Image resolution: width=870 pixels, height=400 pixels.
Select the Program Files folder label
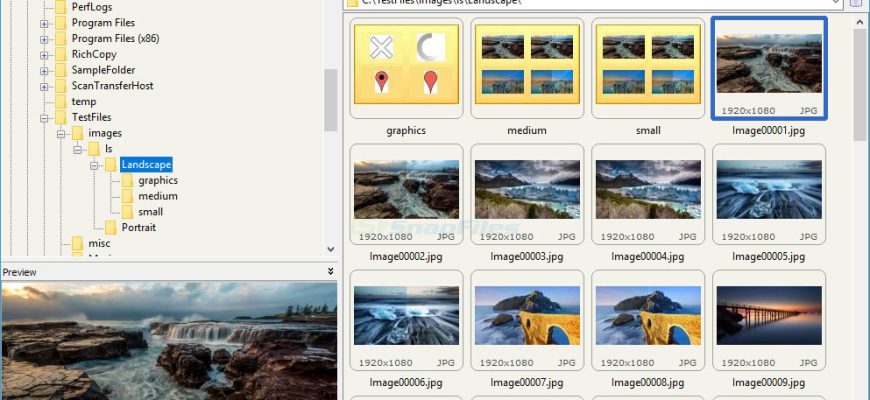pyautogui.click(x=103, y=23)
